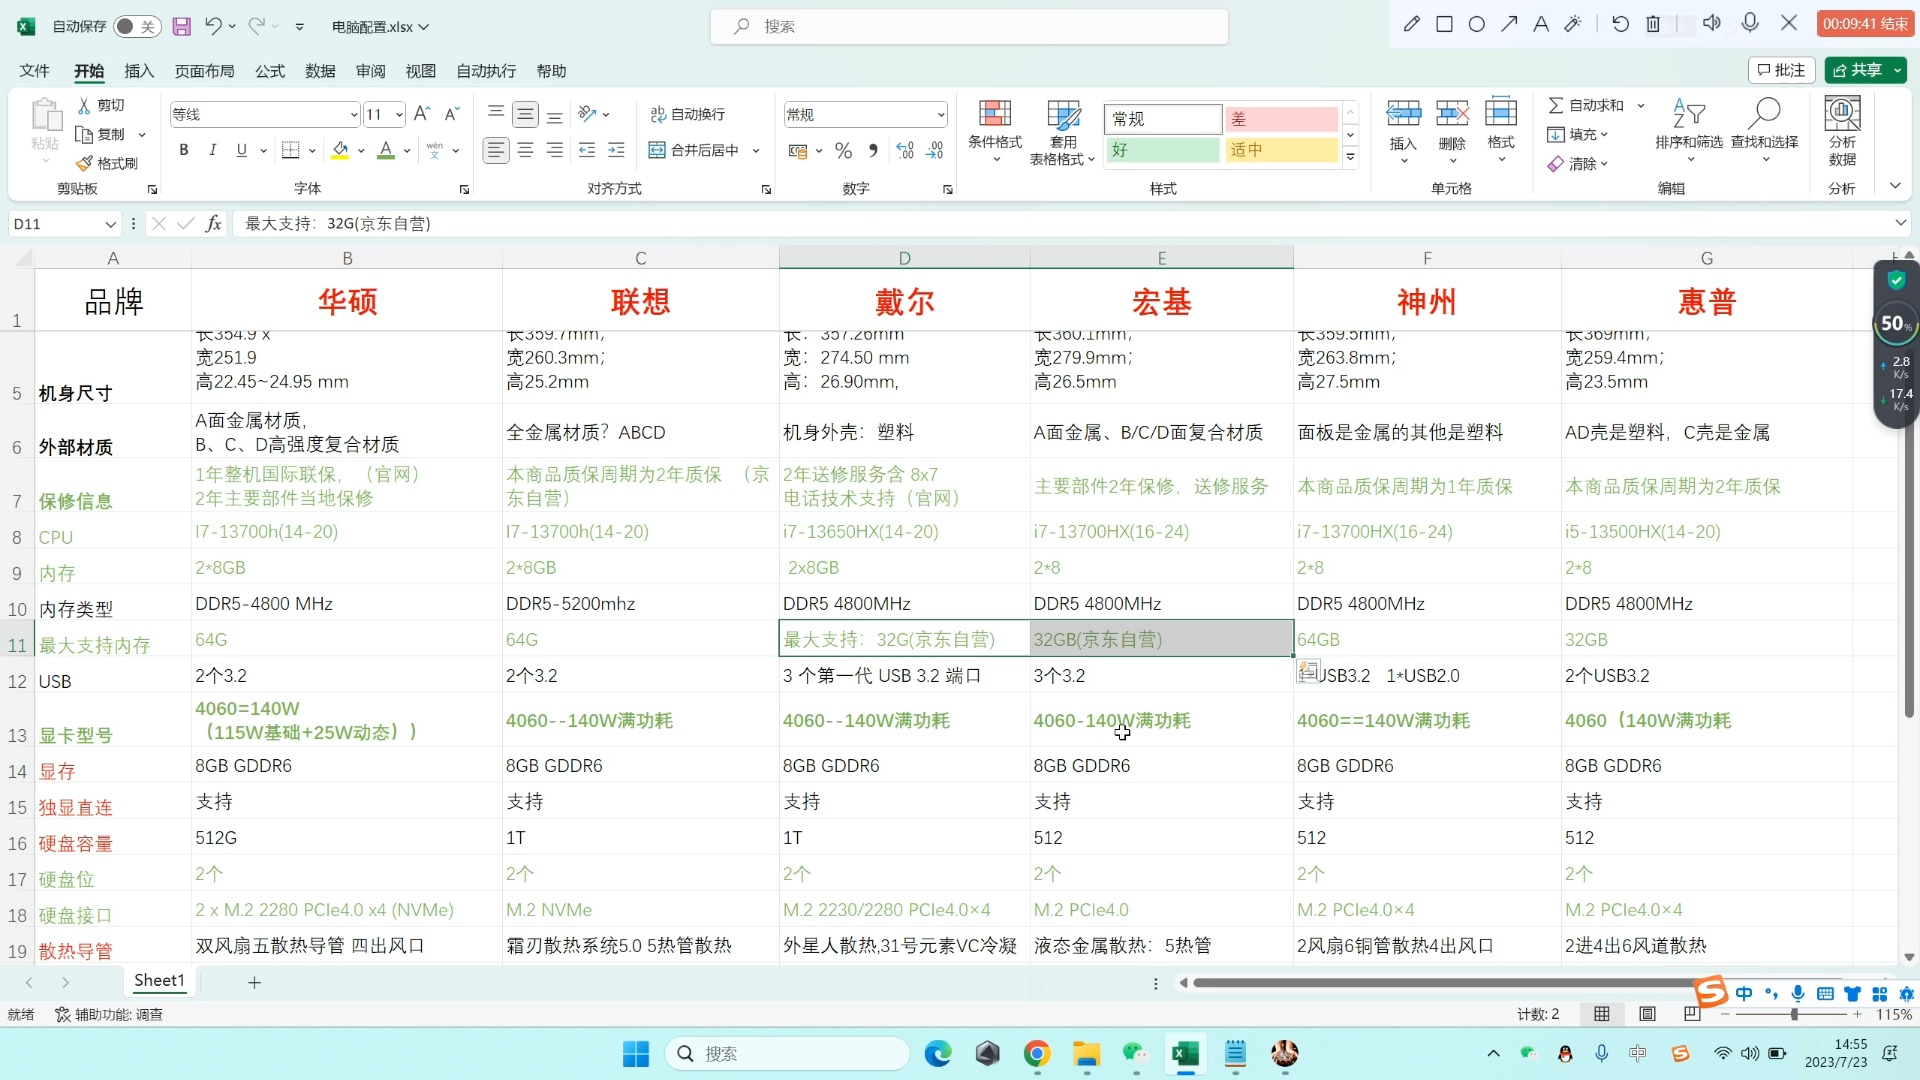Viewport: 1920px width, 1080px height.
Task: Decrease font size with small A icon
Action: click(452, 114)
